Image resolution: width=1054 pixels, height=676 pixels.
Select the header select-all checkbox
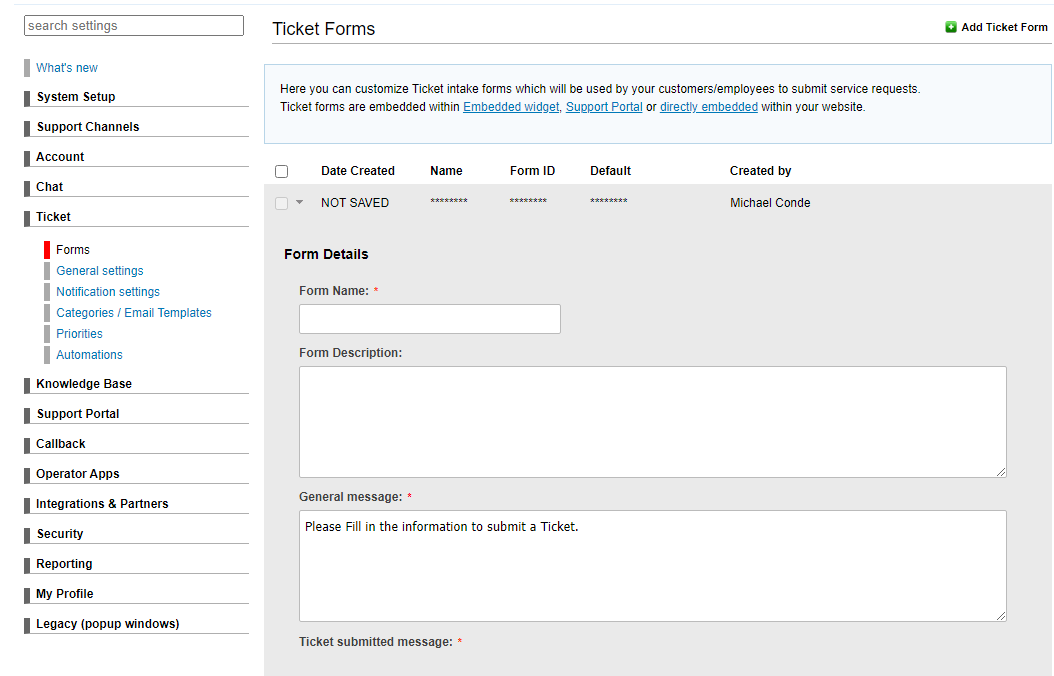click(x=281, y=172)
